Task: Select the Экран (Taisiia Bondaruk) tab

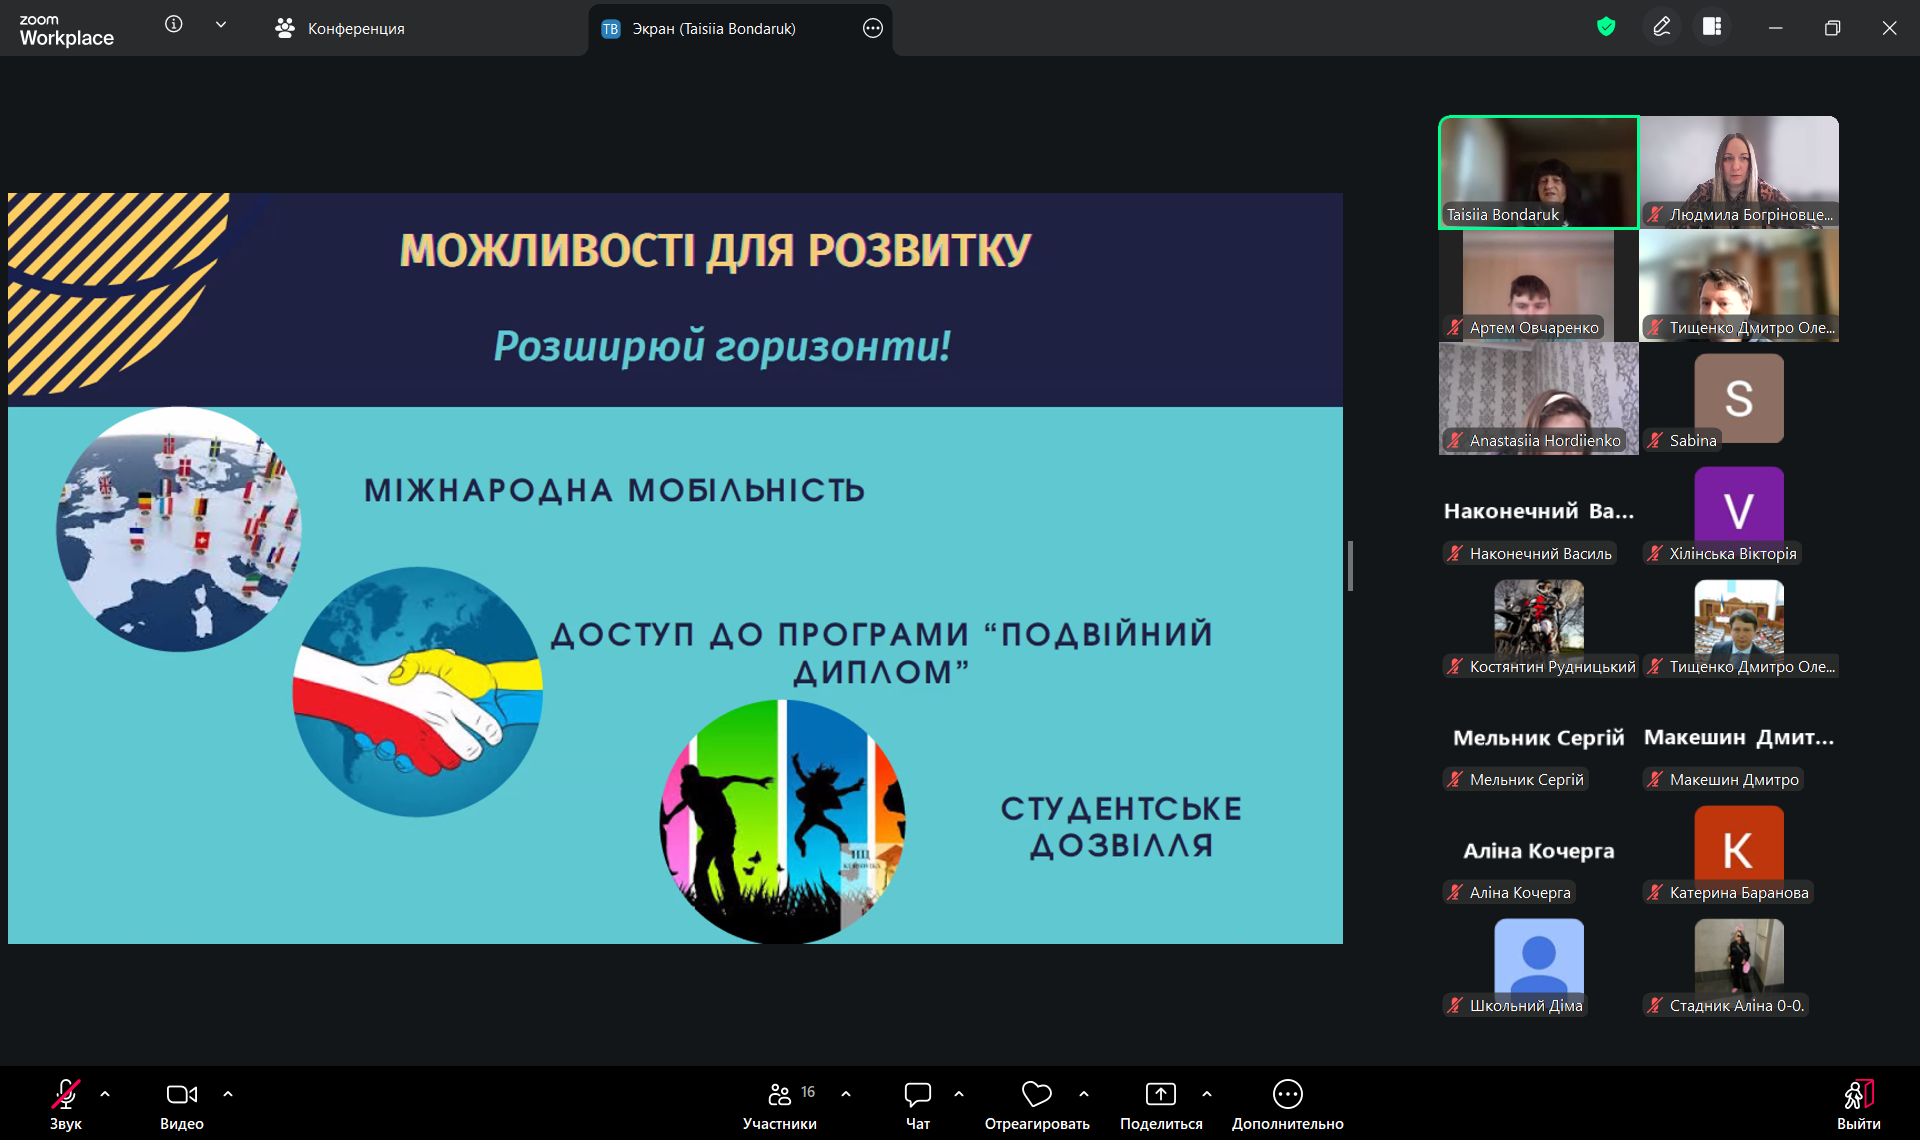Action: 712,28
